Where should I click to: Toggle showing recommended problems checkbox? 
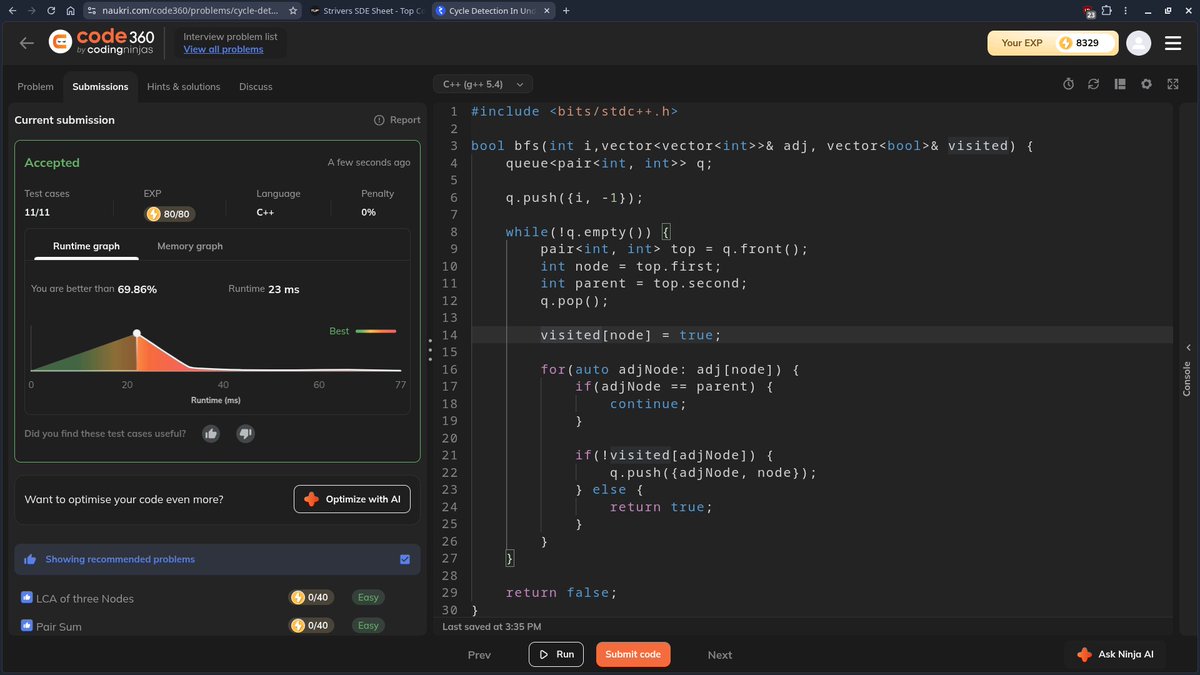point(405,559)
